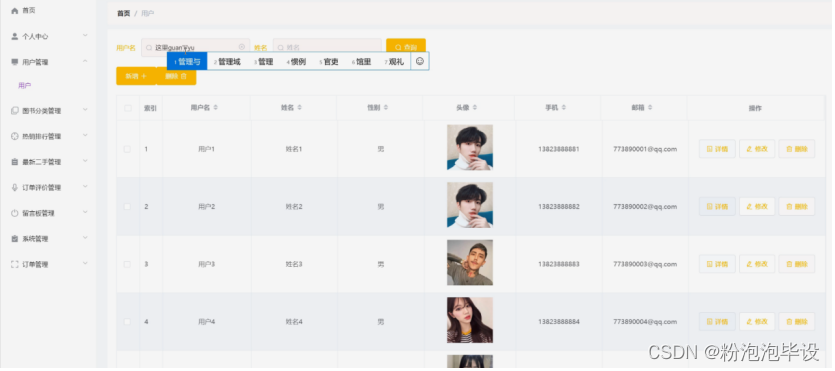835x371 pixels.
Task: Expand the 系统管理 menu chevron
Action: tap(85, 238)
